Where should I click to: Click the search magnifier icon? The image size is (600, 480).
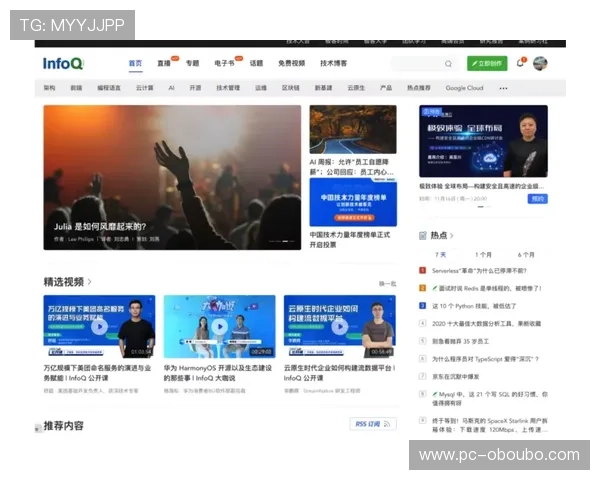tap(448, 64)
